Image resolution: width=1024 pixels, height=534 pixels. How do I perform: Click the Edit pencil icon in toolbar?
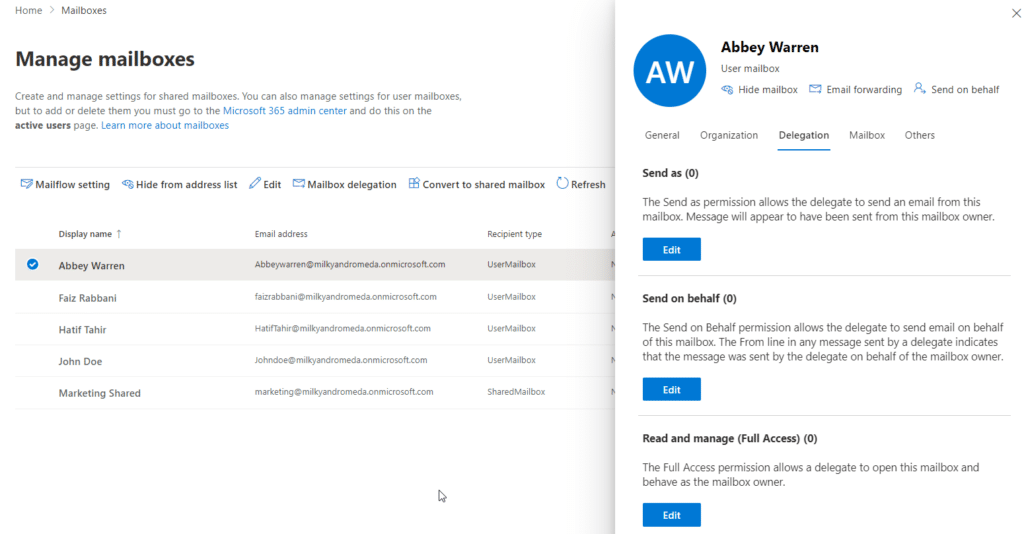click(x=255, y=183)
